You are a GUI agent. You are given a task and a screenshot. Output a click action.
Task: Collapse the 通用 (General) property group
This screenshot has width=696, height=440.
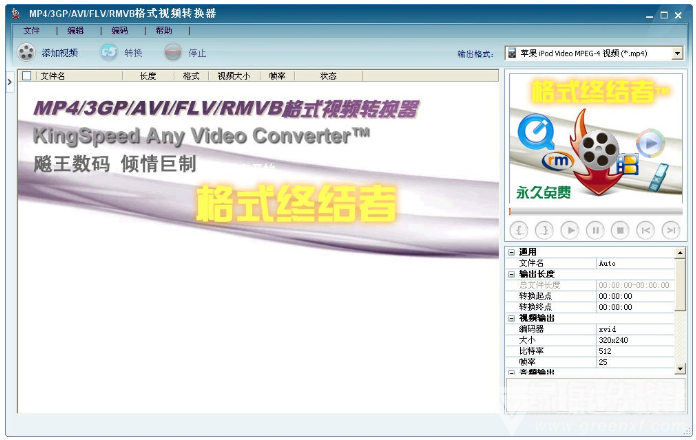[x=511, y=252]
